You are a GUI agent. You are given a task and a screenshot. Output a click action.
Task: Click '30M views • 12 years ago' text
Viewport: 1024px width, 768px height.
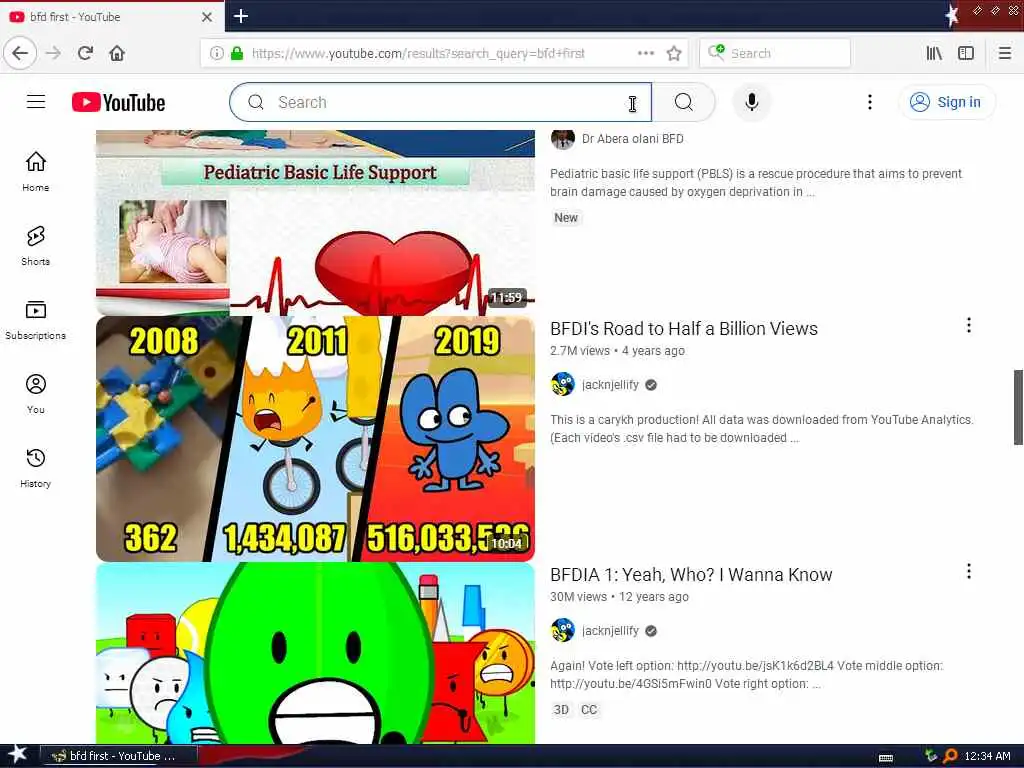pyautogui.click(x=619, y=596)
